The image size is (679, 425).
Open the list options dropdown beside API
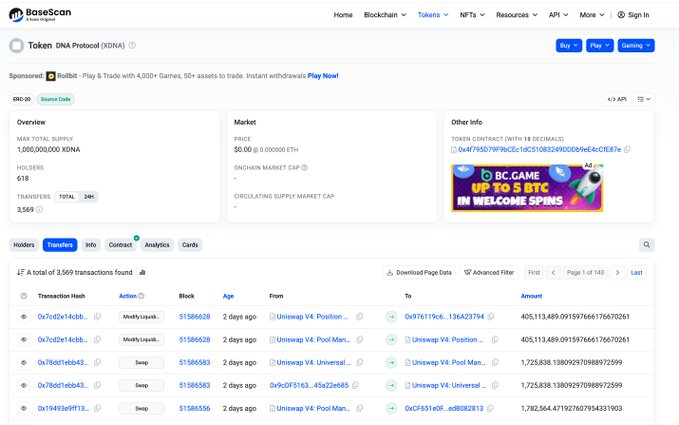tap(644, 99)
